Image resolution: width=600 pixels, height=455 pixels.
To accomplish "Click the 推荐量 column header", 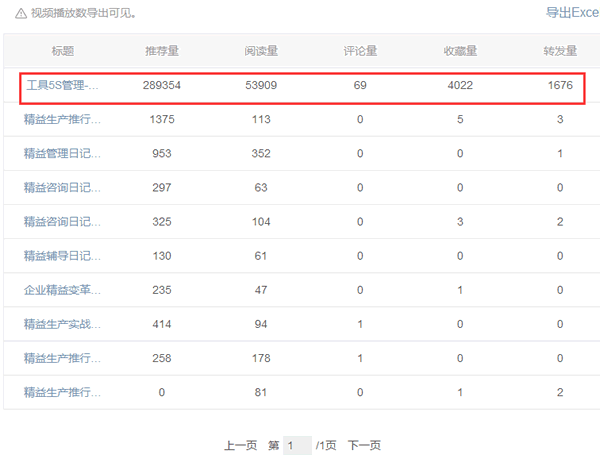I will pos(163,51).
